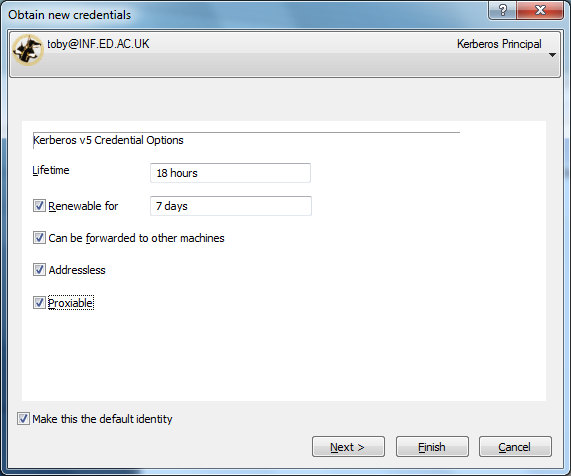Click the Kerberos v5 Credential Options heading
This screenshot has width=571, height=476.
108,140
